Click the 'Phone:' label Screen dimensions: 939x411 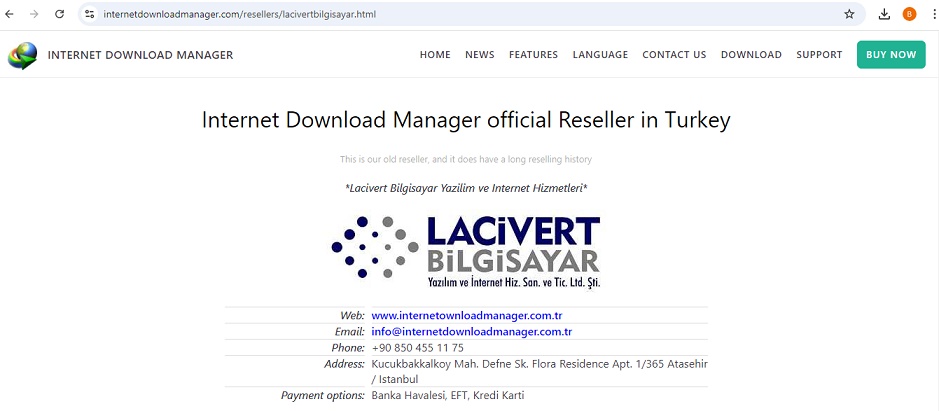[x=348, y=347]
